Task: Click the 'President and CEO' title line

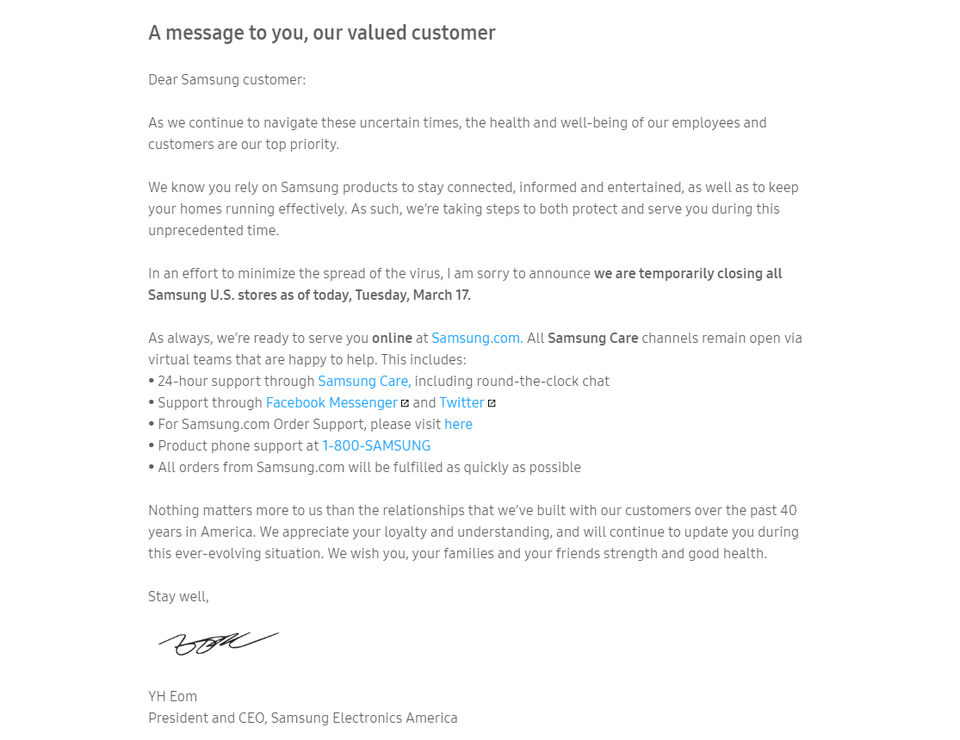Action: click(303, 718)
